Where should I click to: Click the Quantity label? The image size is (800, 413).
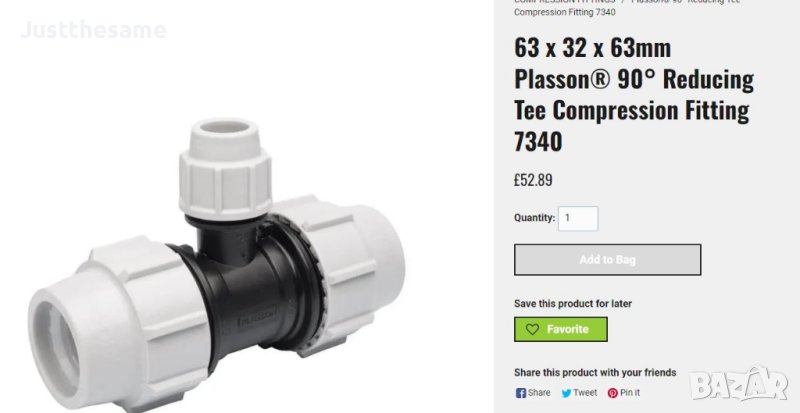(534, 218)
